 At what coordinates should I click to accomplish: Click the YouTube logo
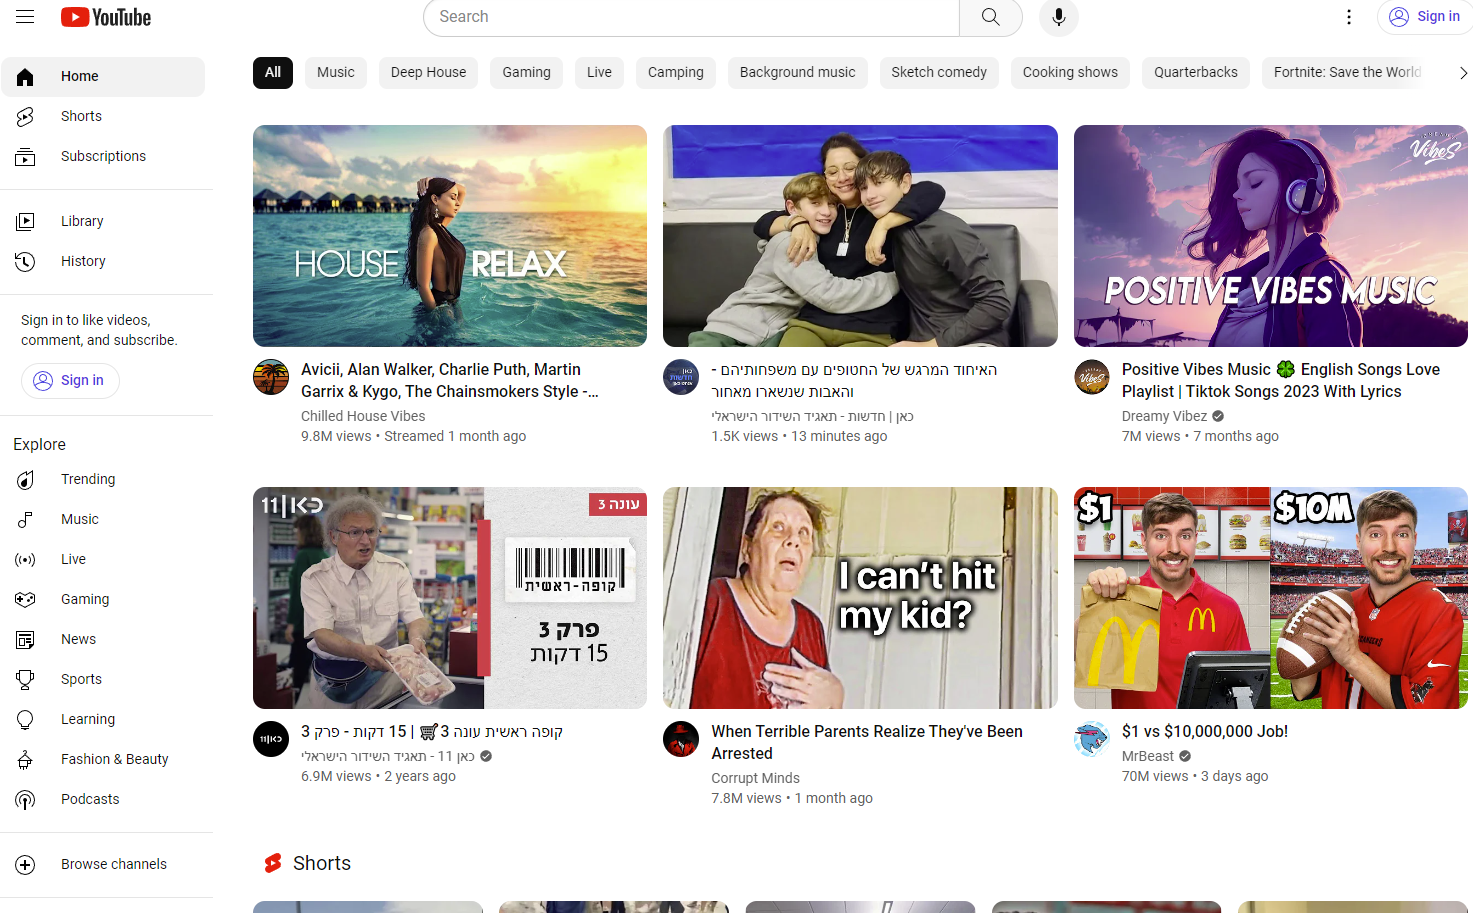106,17
